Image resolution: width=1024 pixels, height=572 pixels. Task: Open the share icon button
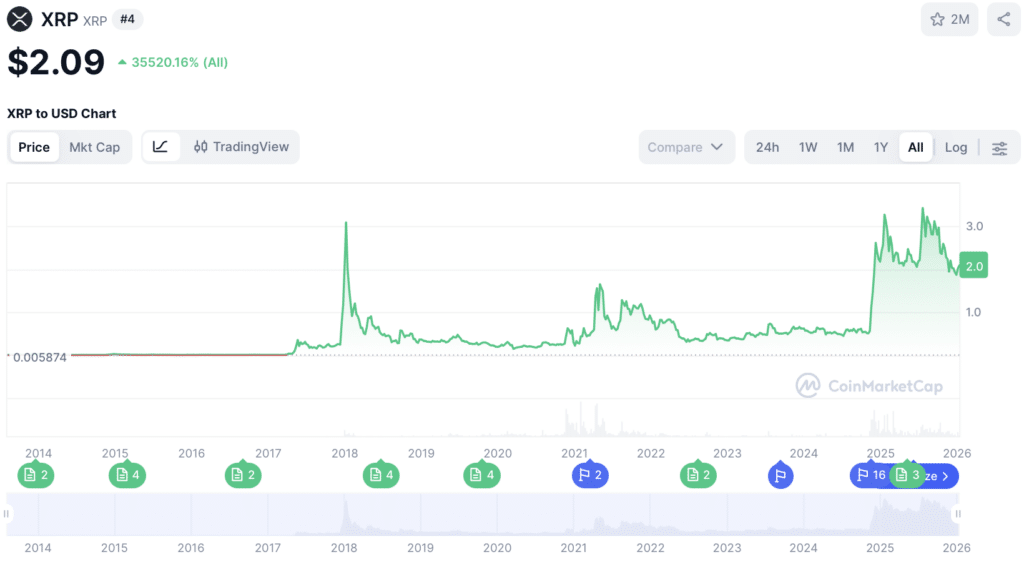coord(1004,20)
